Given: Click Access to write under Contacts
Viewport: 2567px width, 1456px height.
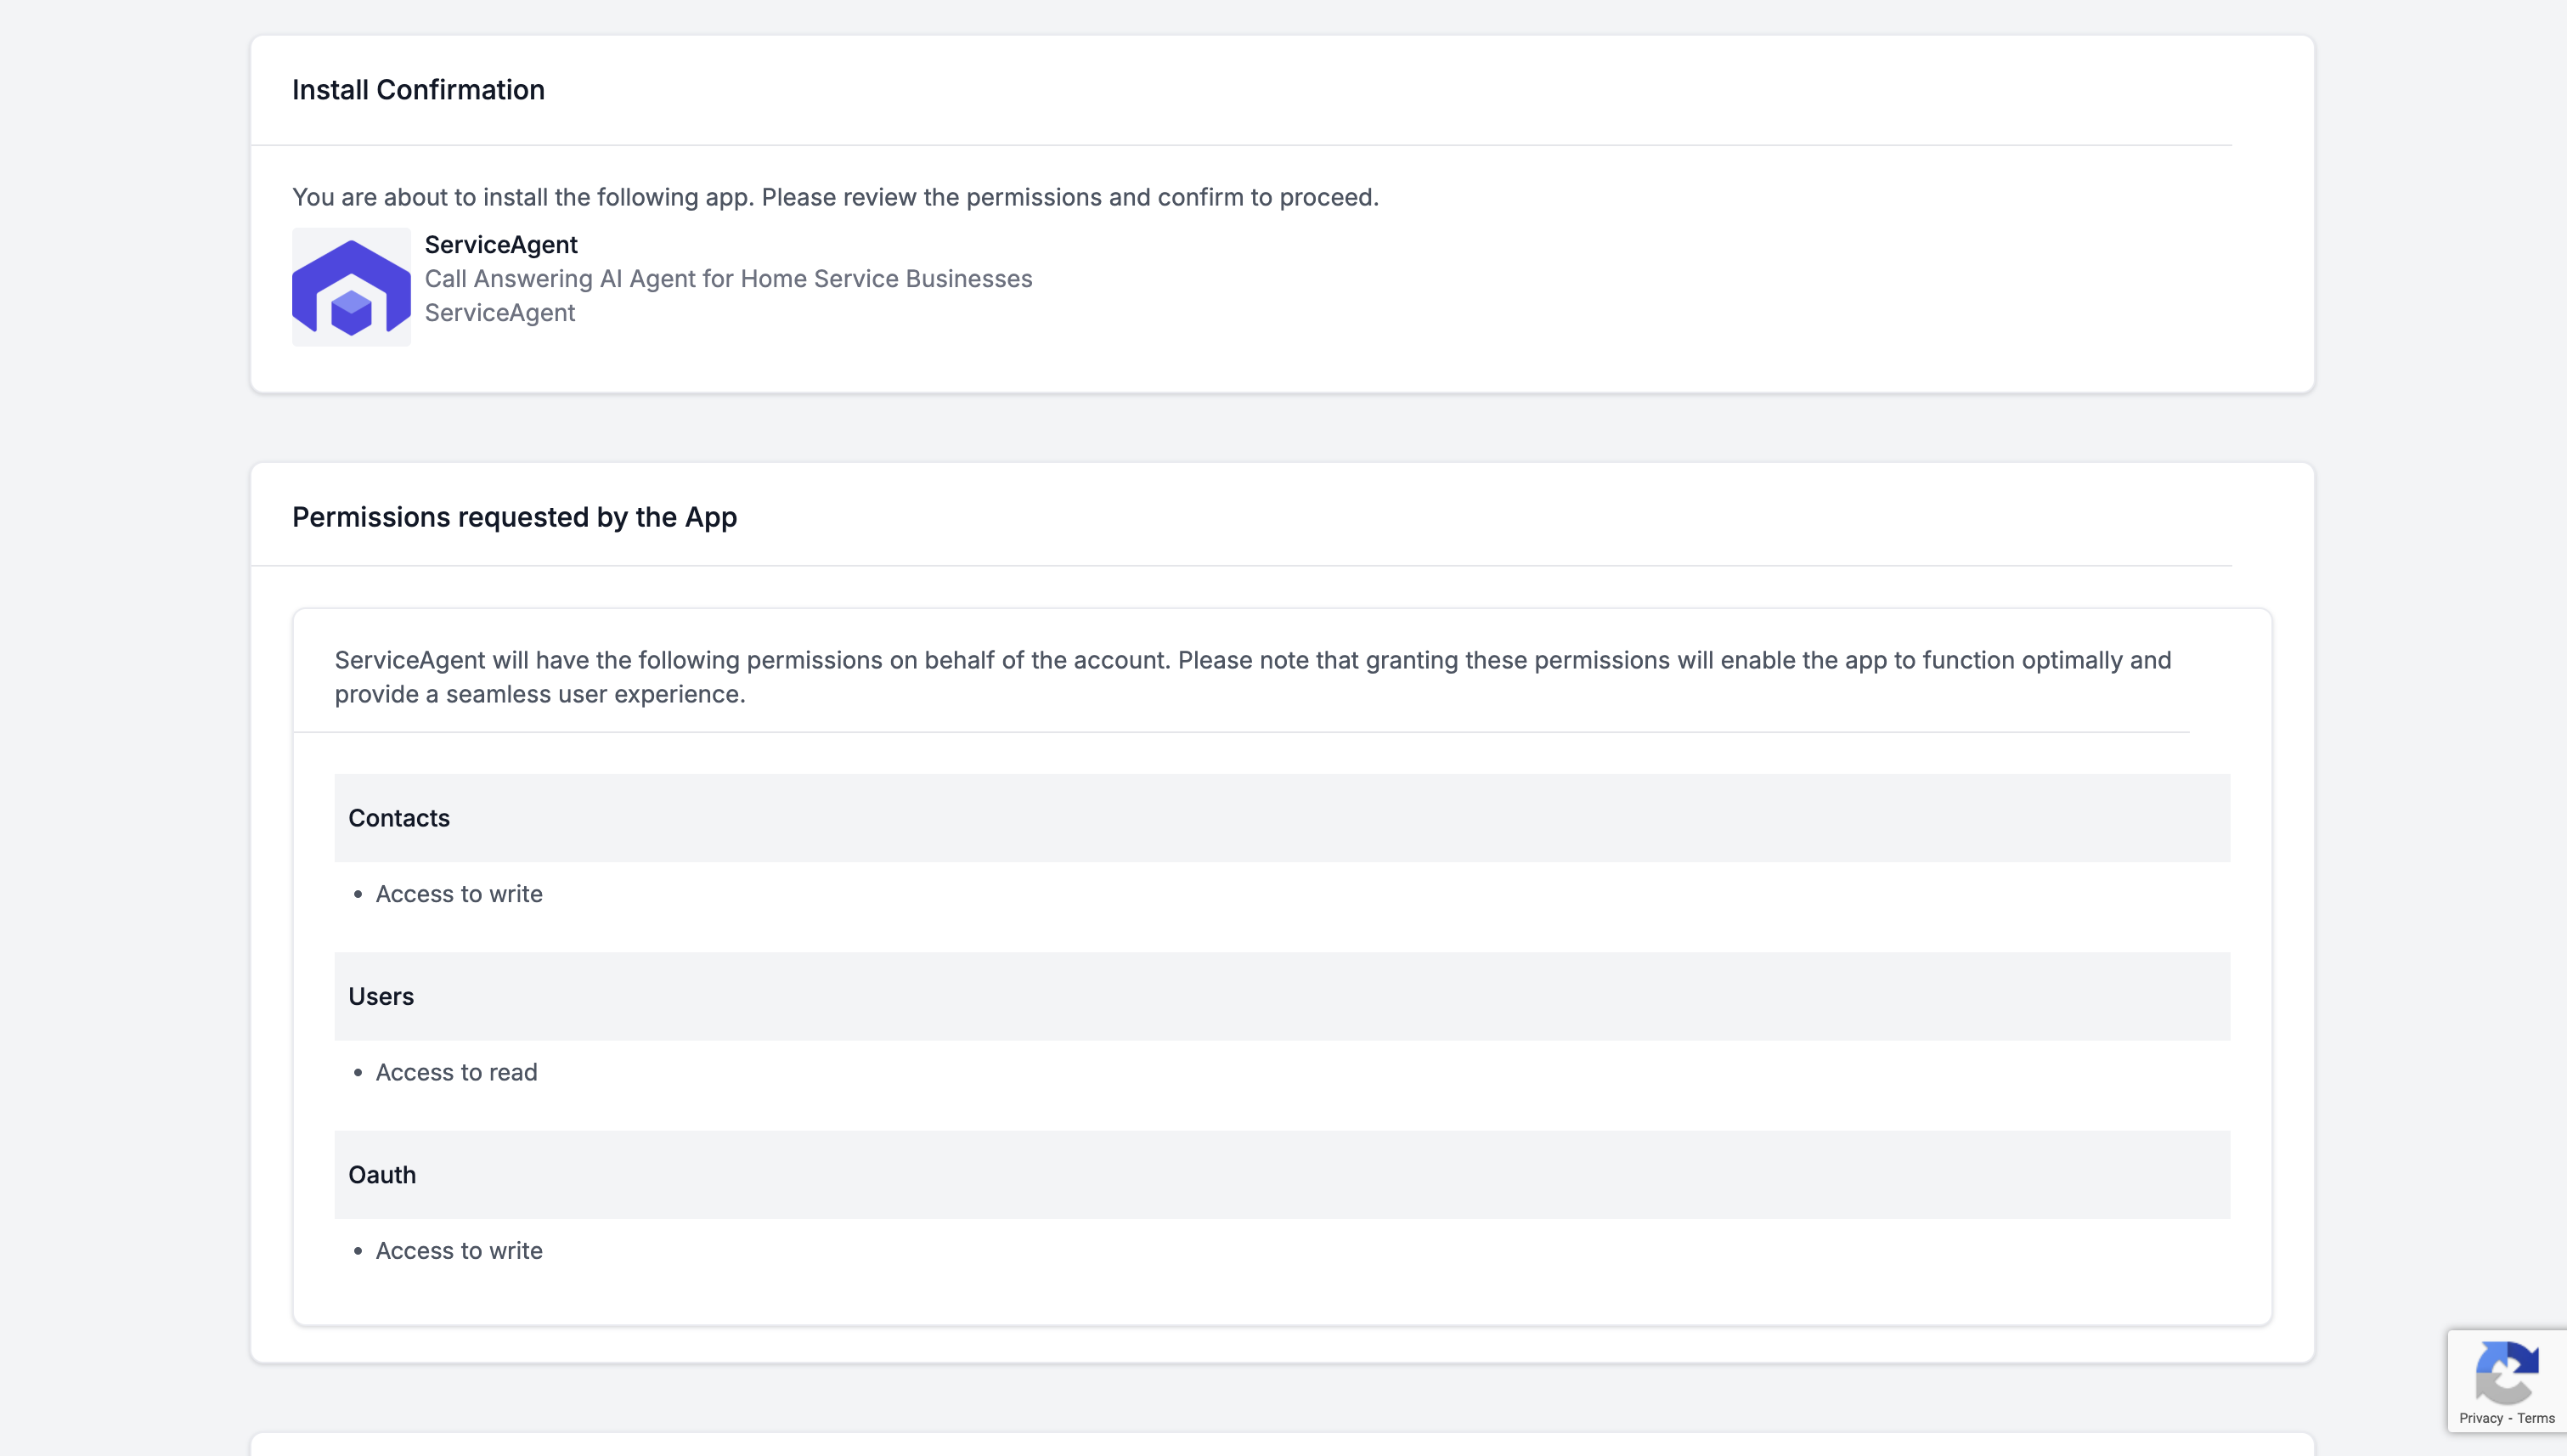Looking at the screenshot, I should (459, 894).
